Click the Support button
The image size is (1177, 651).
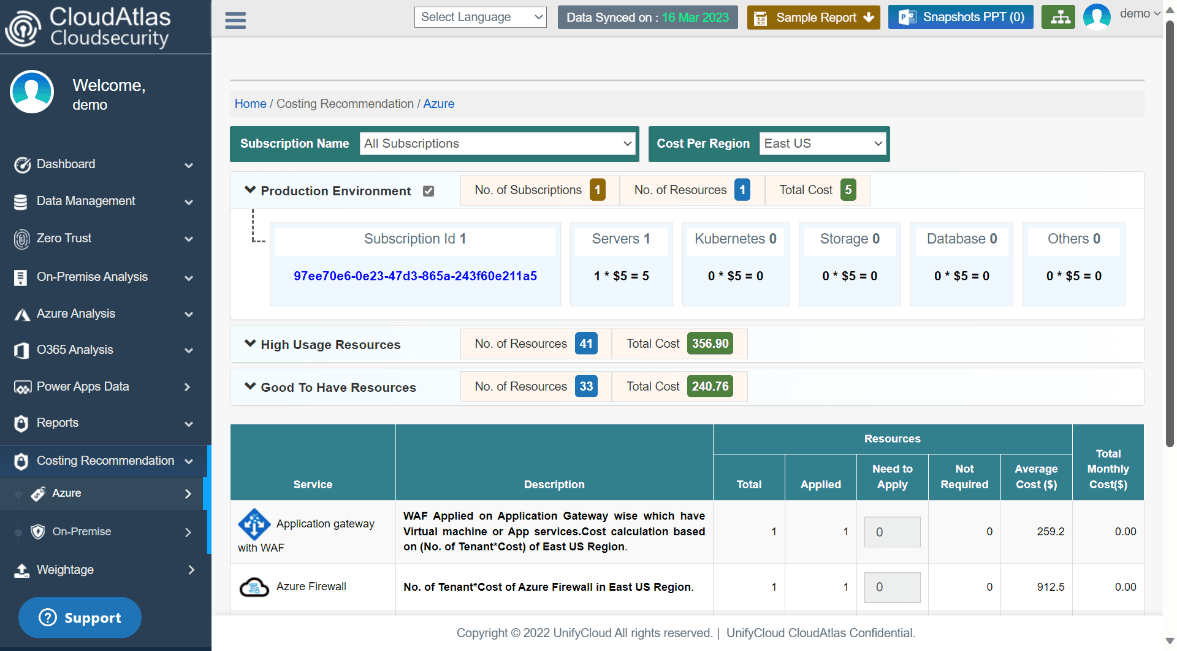[80, 617]
